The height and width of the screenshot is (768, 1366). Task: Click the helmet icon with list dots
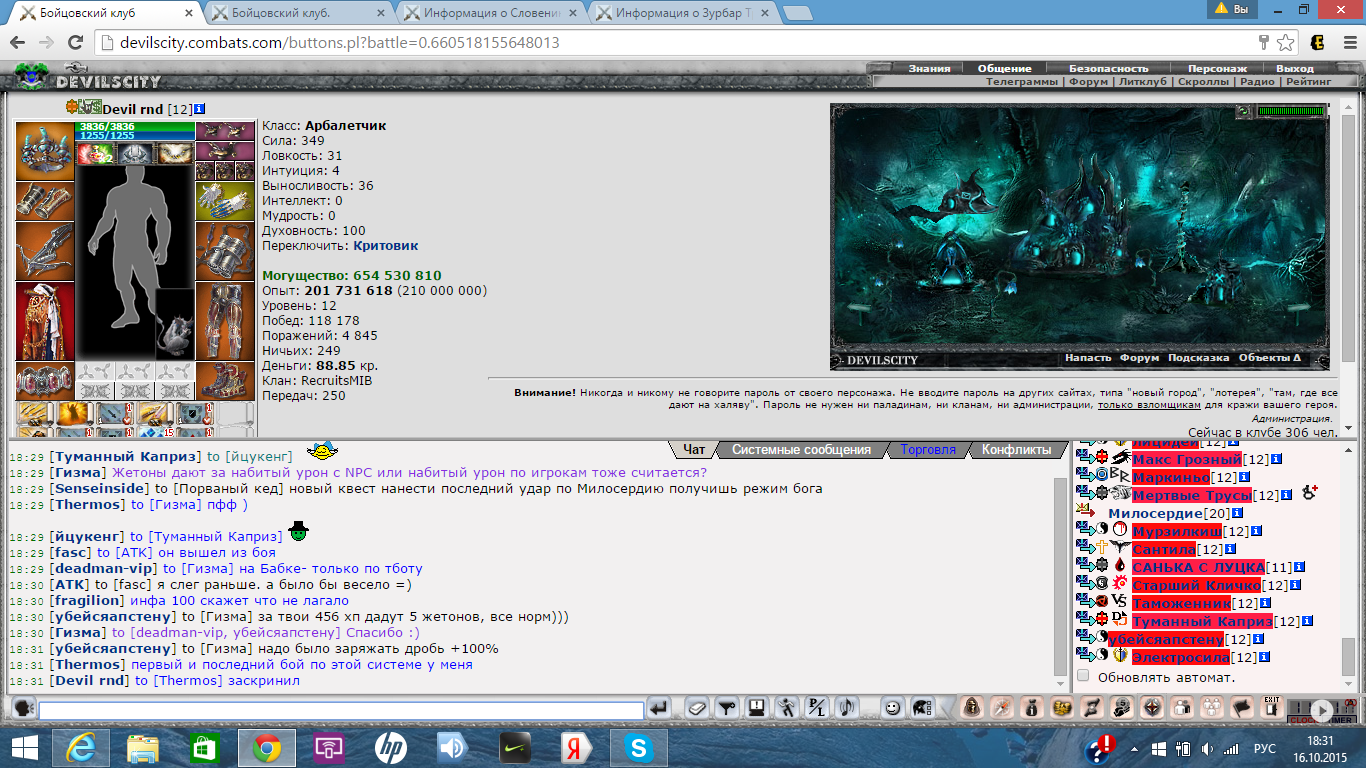click(x=922, y=708)
